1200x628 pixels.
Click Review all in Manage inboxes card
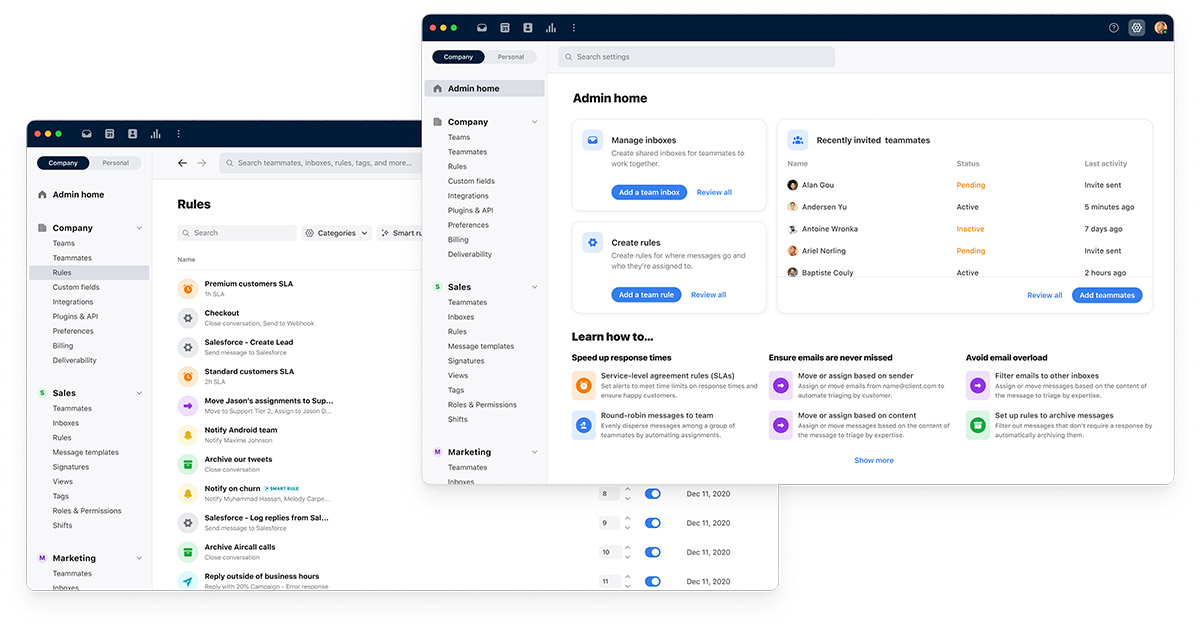[x=714, y=192]
